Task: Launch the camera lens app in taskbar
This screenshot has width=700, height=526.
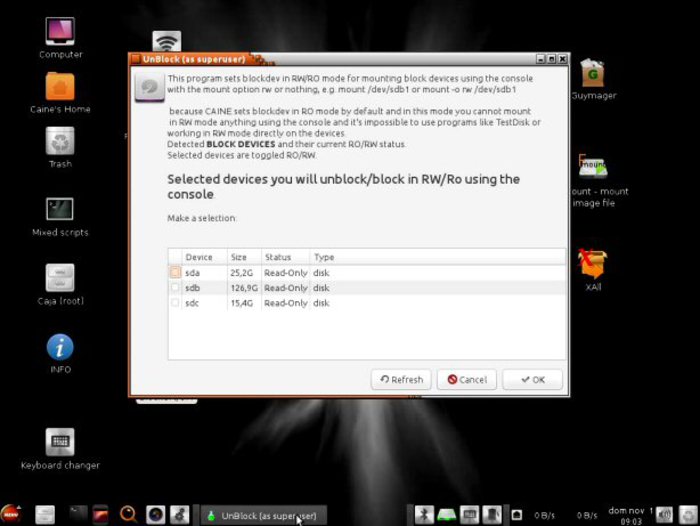Action: tap(156, 515)
